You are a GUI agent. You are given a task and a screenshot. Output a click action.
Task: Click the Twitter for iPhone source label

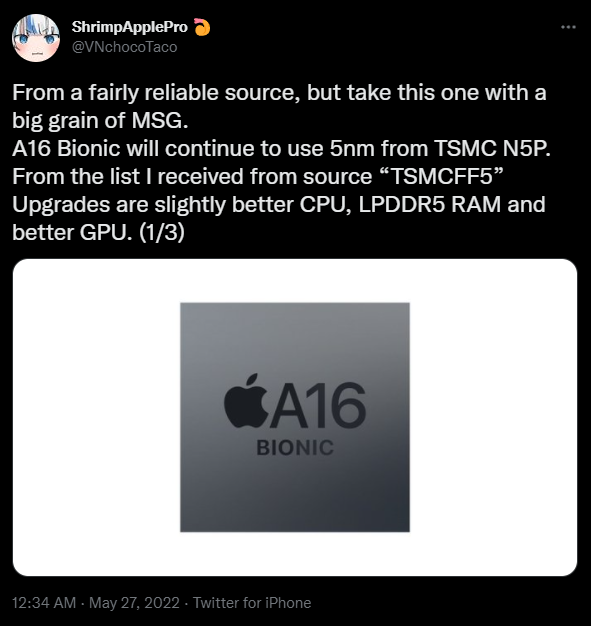pos(252,603)
